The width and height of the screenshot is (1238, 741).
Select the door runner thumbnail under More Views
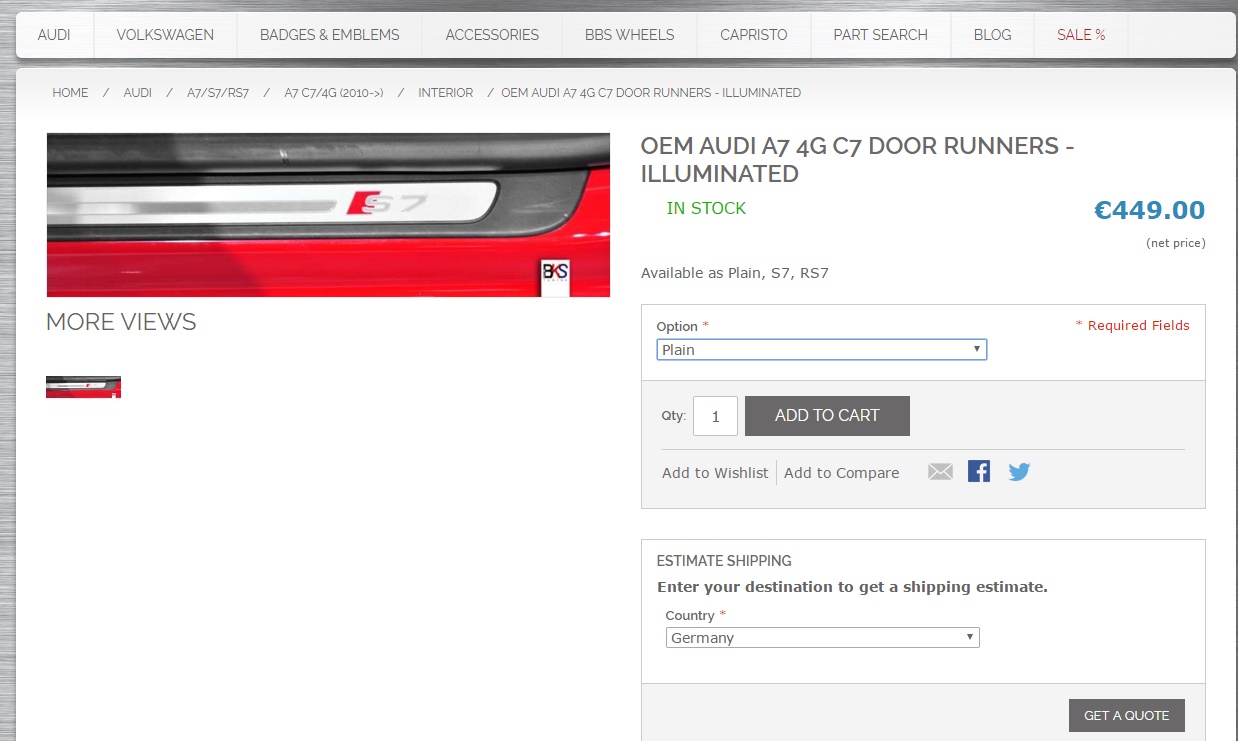(x=83, y=387)
